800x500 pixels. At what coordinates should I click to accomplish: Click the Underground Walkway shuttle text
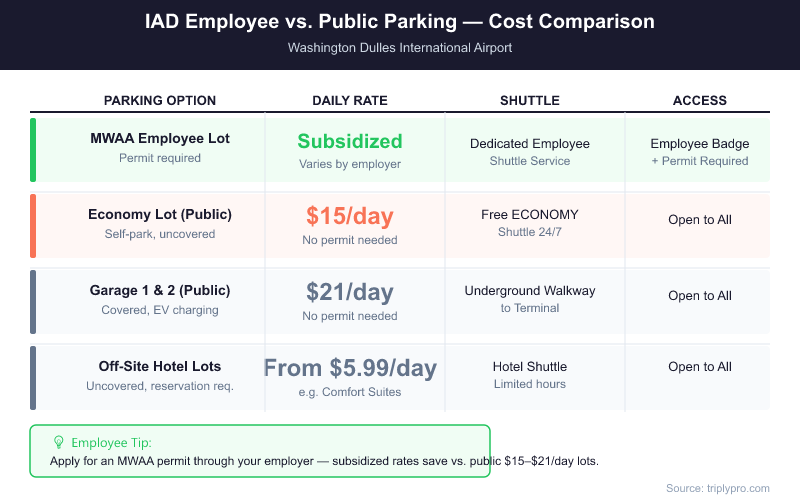(530, 291)
